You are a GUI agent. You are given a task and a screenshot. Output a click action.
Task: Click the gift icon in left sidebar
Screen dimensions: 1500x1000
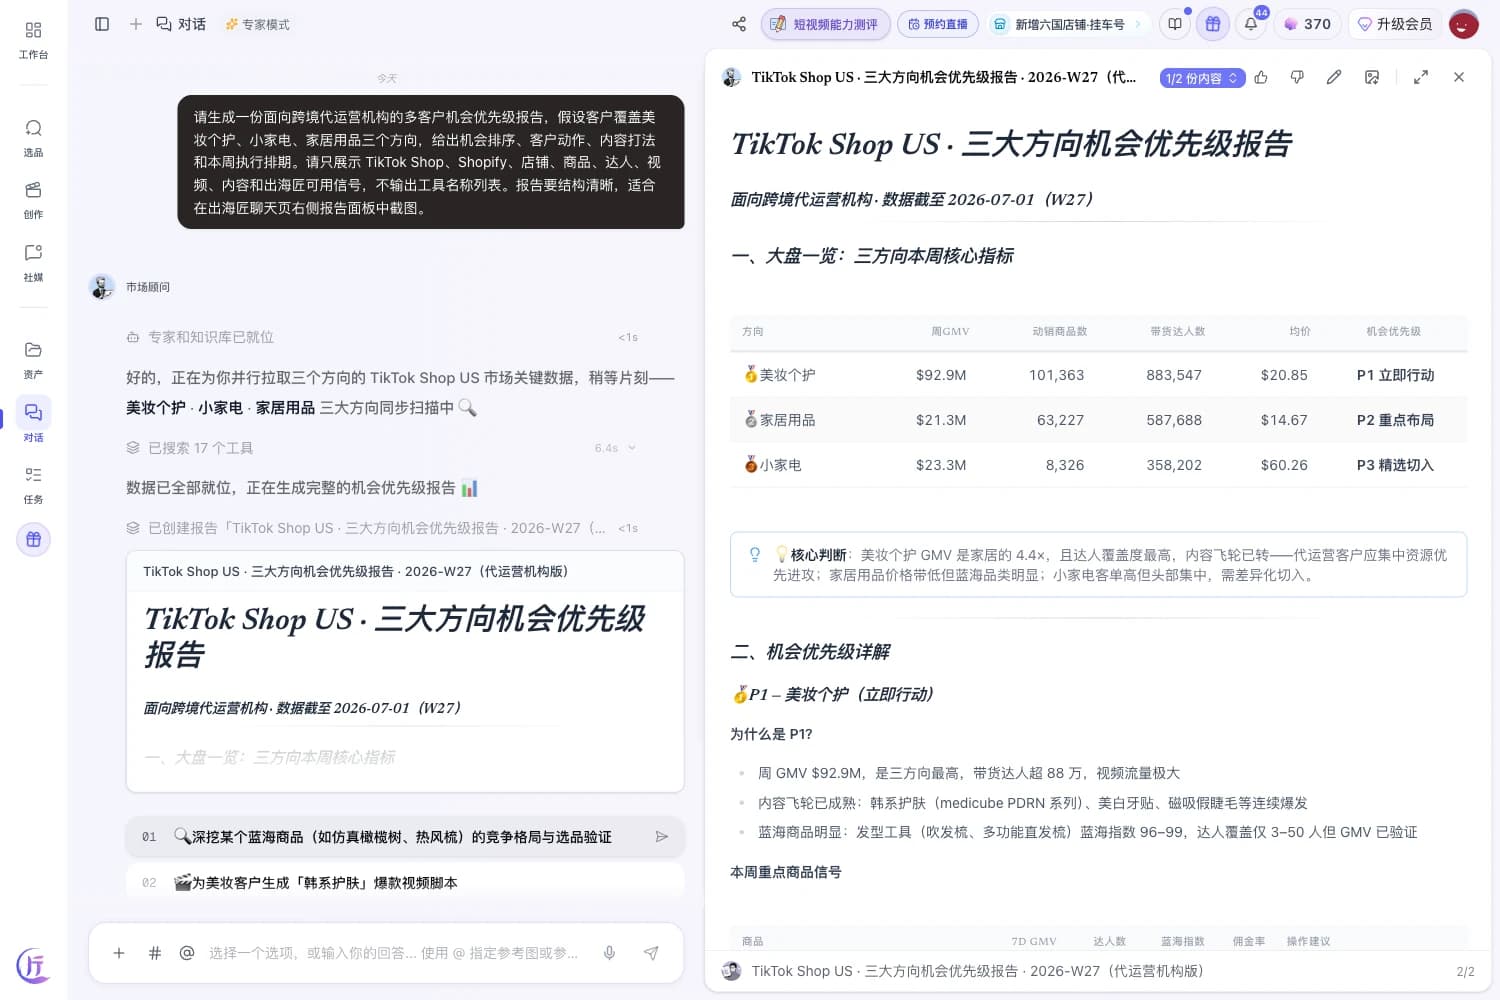tap(33, 539)
